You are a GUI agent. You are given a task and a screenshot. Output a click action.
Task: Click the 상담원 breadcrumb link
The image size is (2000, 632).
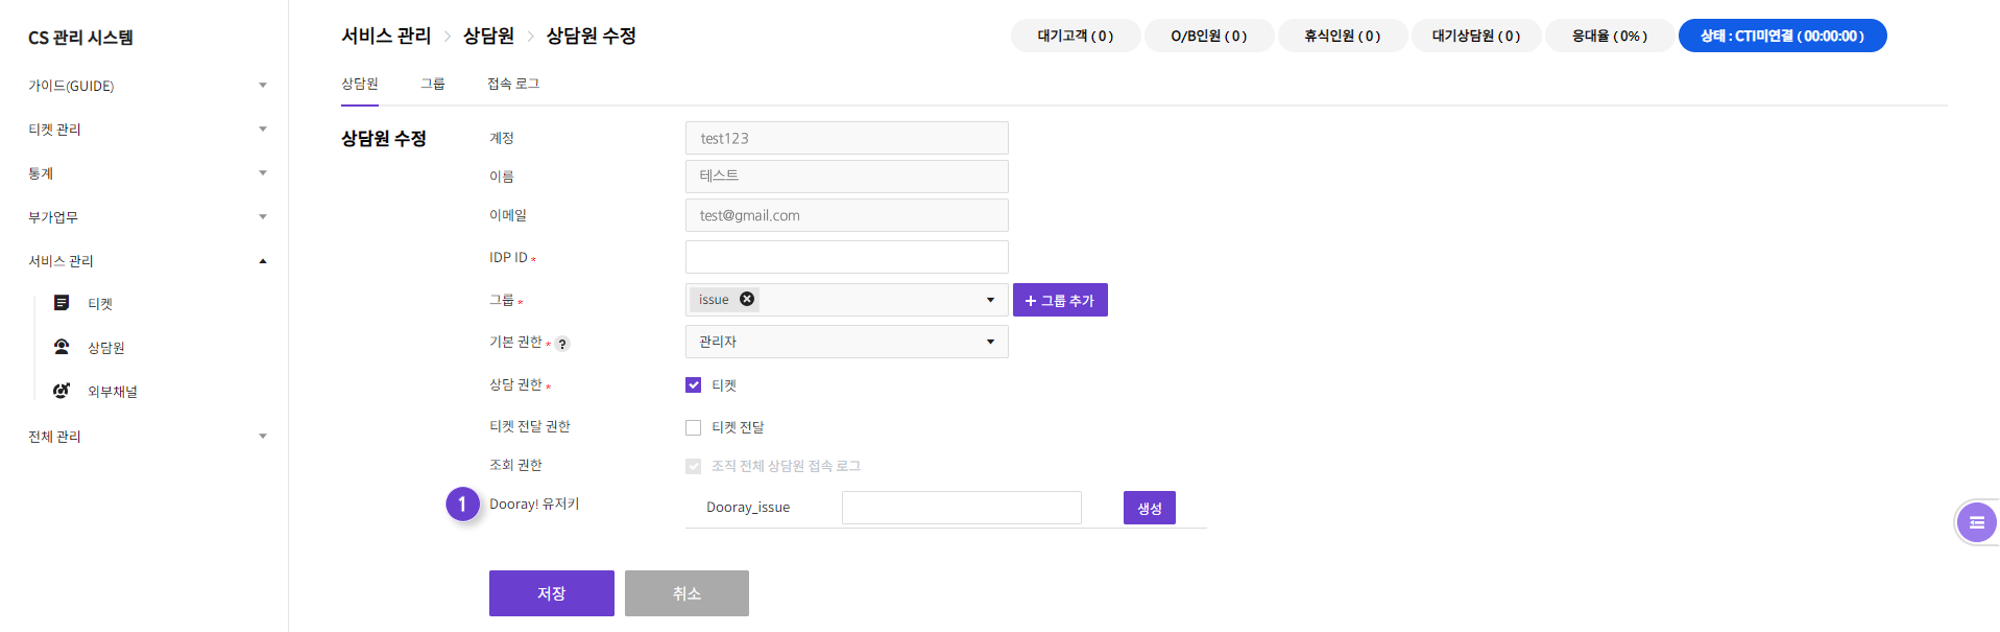click(x=489, y=36)
